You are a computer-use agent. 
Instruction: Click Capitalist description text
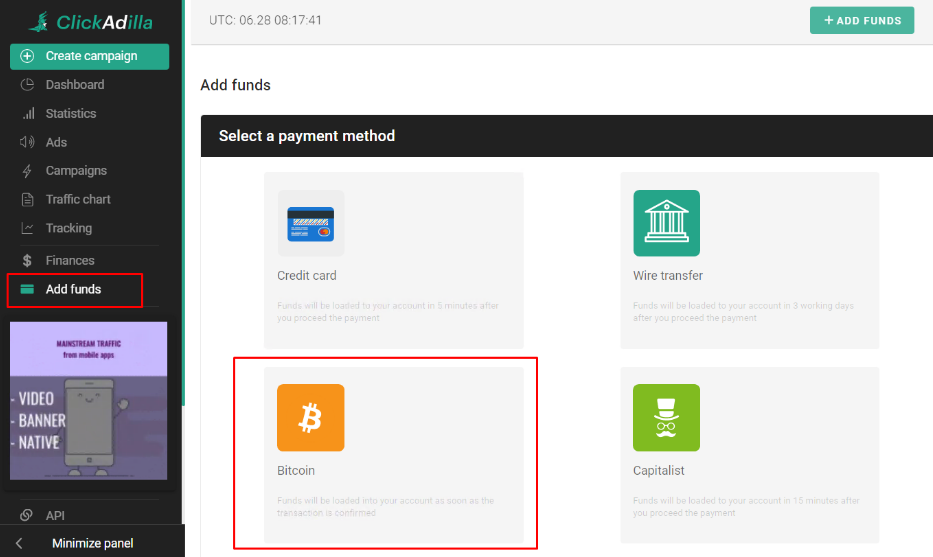(x=746, y=506)
